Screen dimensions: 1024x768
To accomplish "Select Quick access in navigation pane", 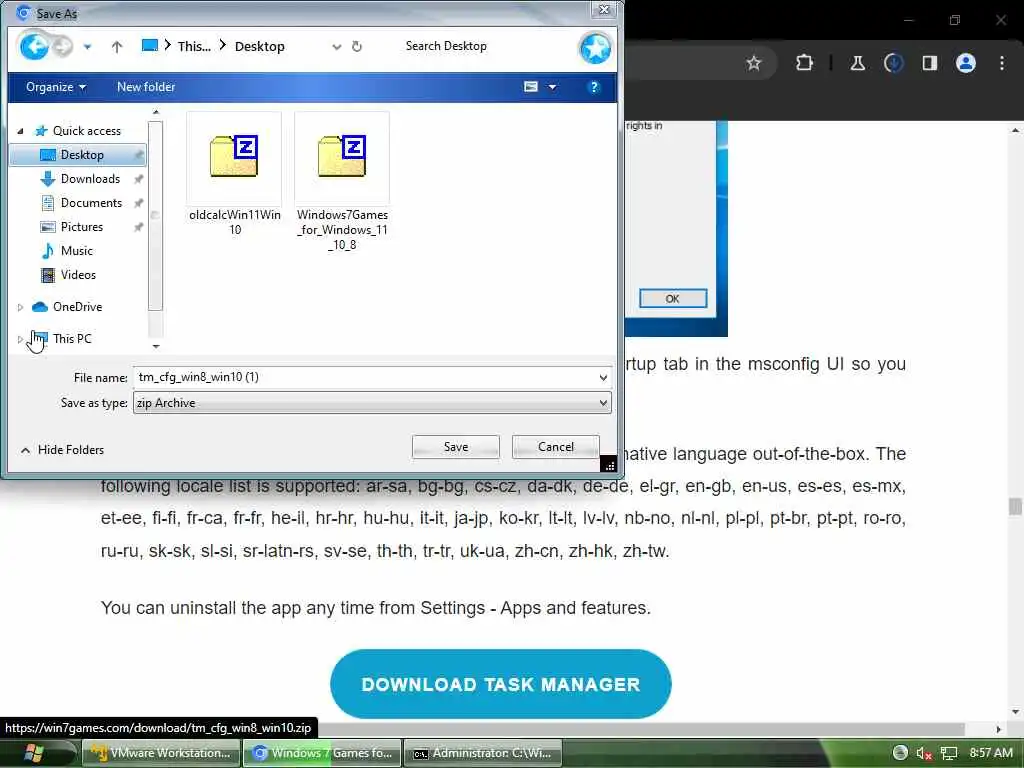I will click(86, 131).
